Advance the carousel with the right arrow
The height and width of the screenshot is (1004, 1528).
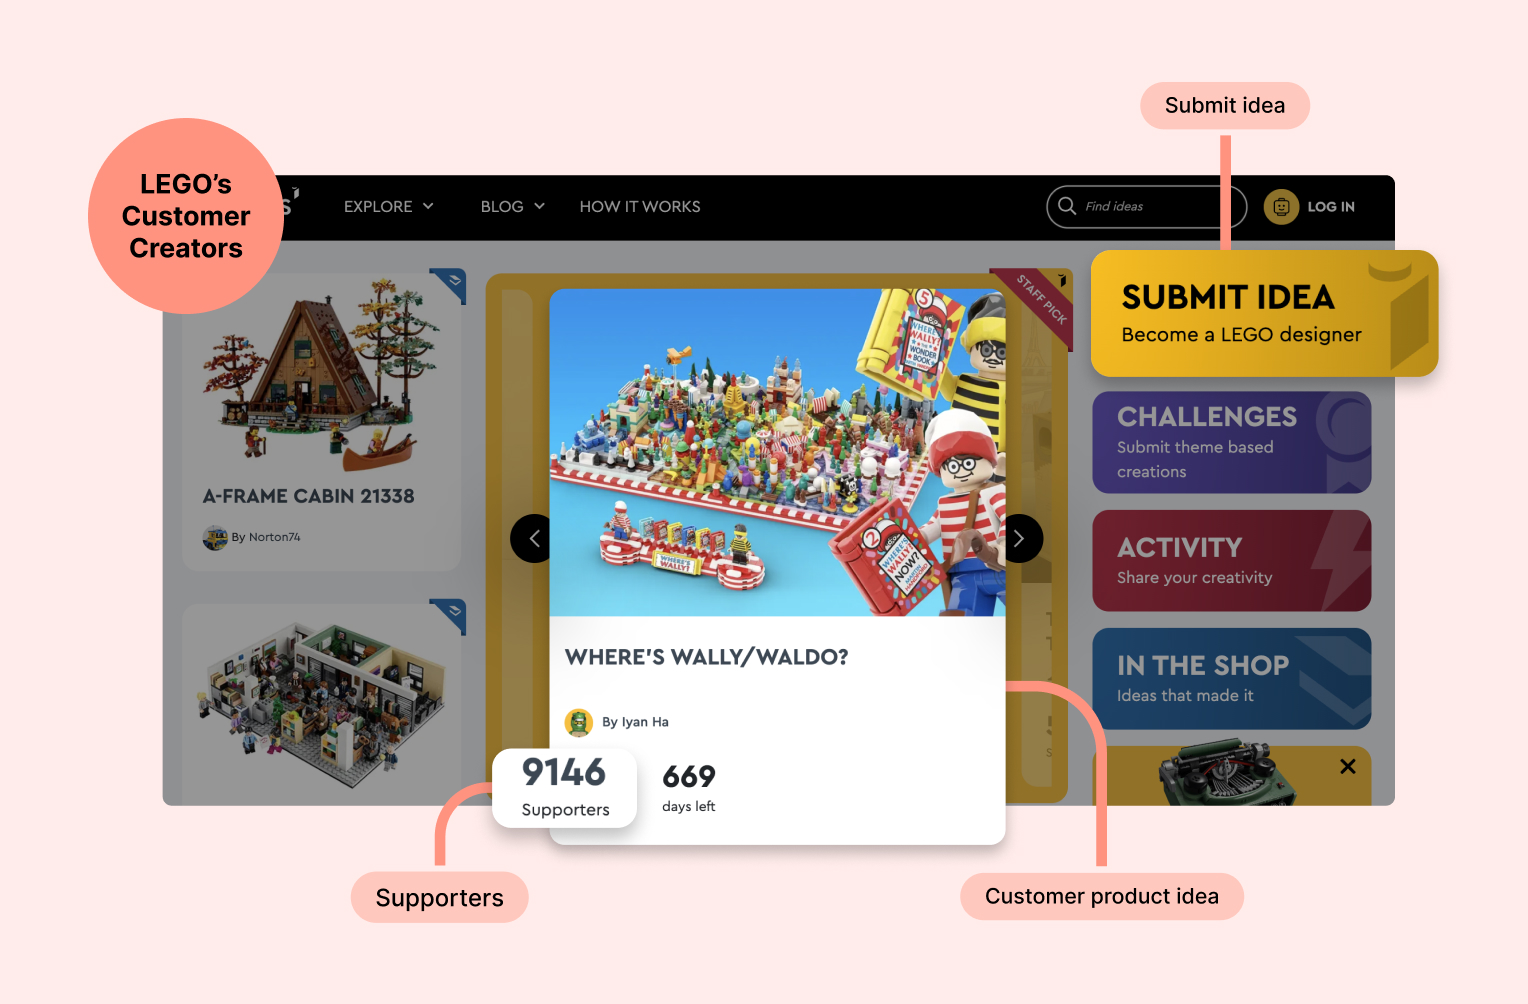coord(1019,538)
